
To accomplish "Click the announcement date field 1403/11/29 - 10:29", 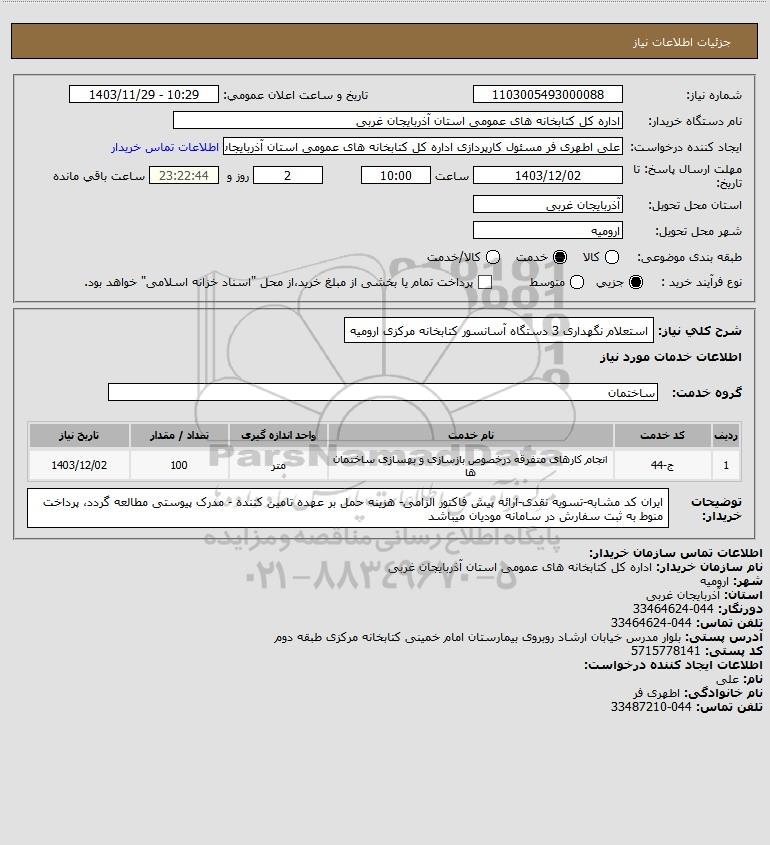I will pyautogui.click(x=144, y=94).
